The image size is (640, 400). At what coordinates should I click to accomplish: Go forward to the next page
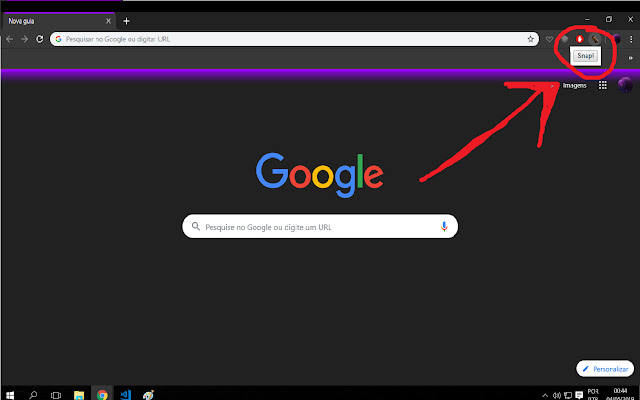pos(24,39)
